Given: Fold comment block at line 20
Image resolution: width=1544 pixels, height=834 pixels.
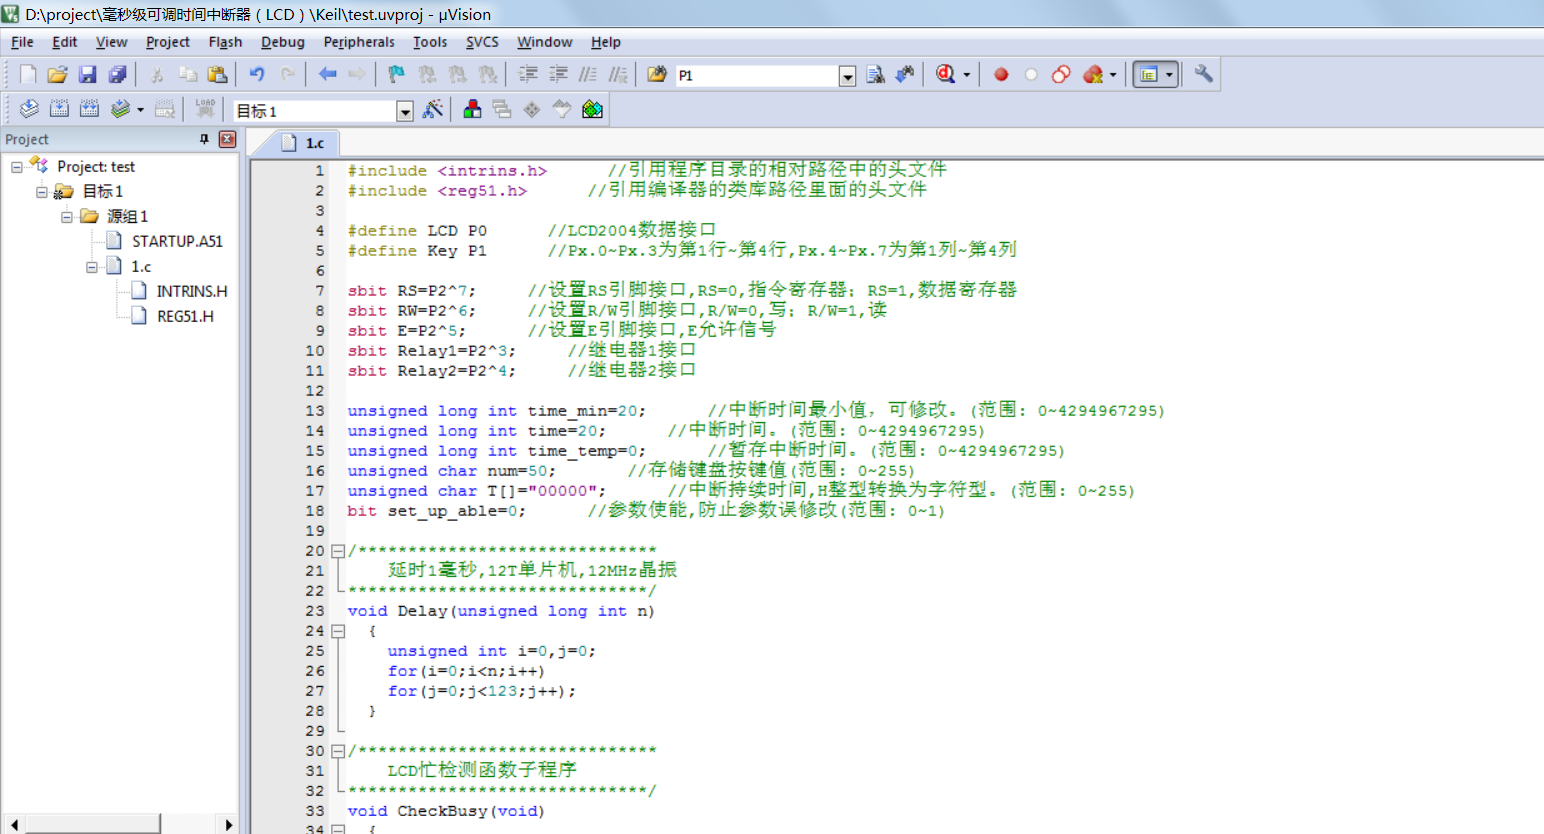Looking at the screenshot, I should (338, 551).
